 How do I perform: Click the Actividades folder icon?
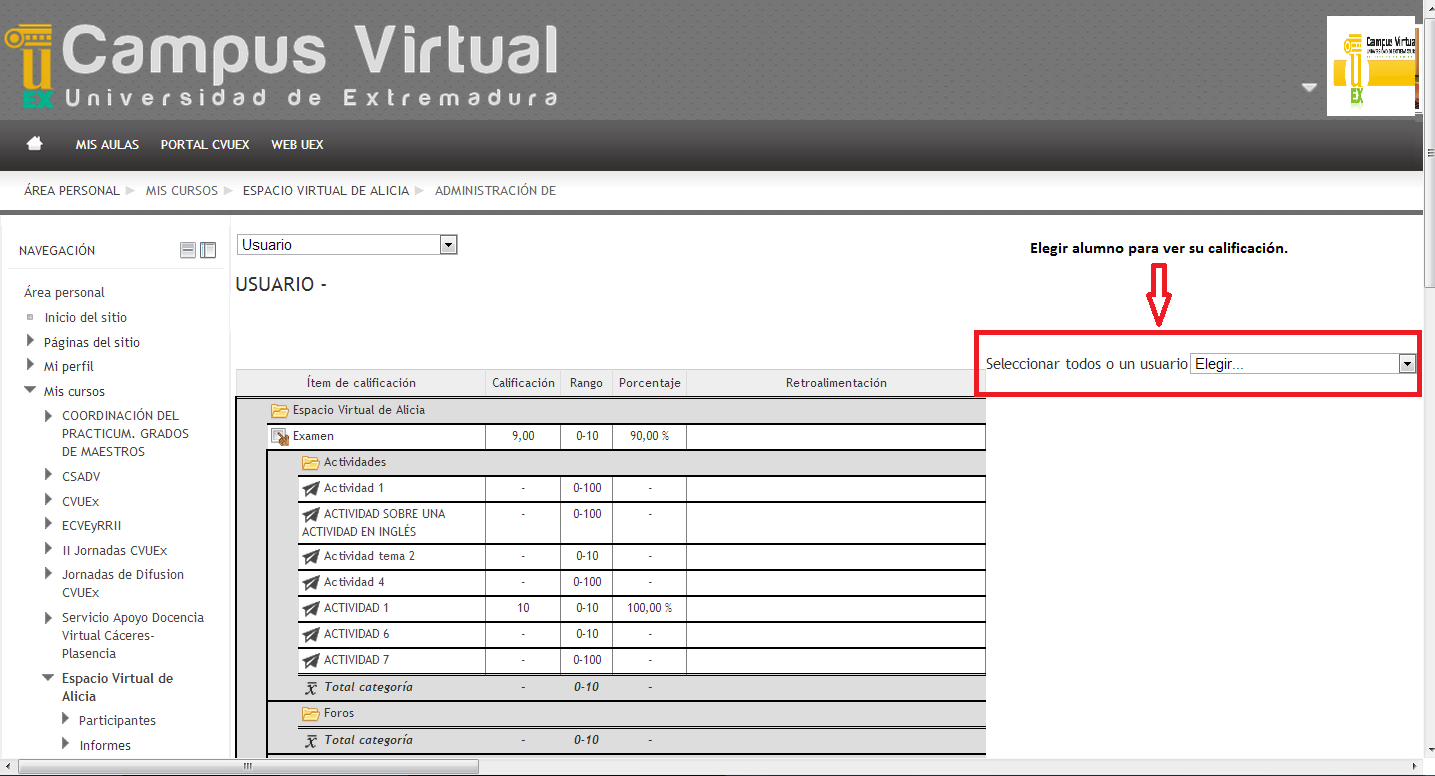coord(311,462)
